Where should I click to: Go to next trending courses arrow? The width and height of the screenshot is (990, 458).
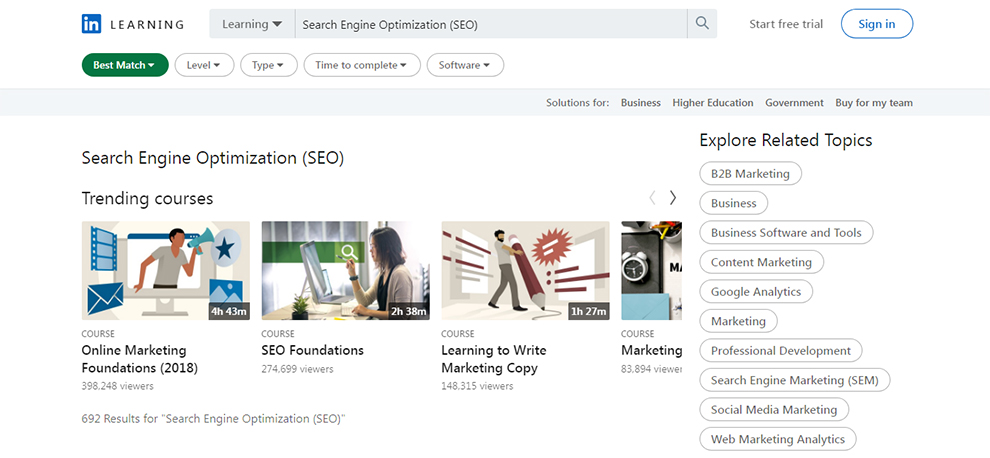(x=673, y=198)
